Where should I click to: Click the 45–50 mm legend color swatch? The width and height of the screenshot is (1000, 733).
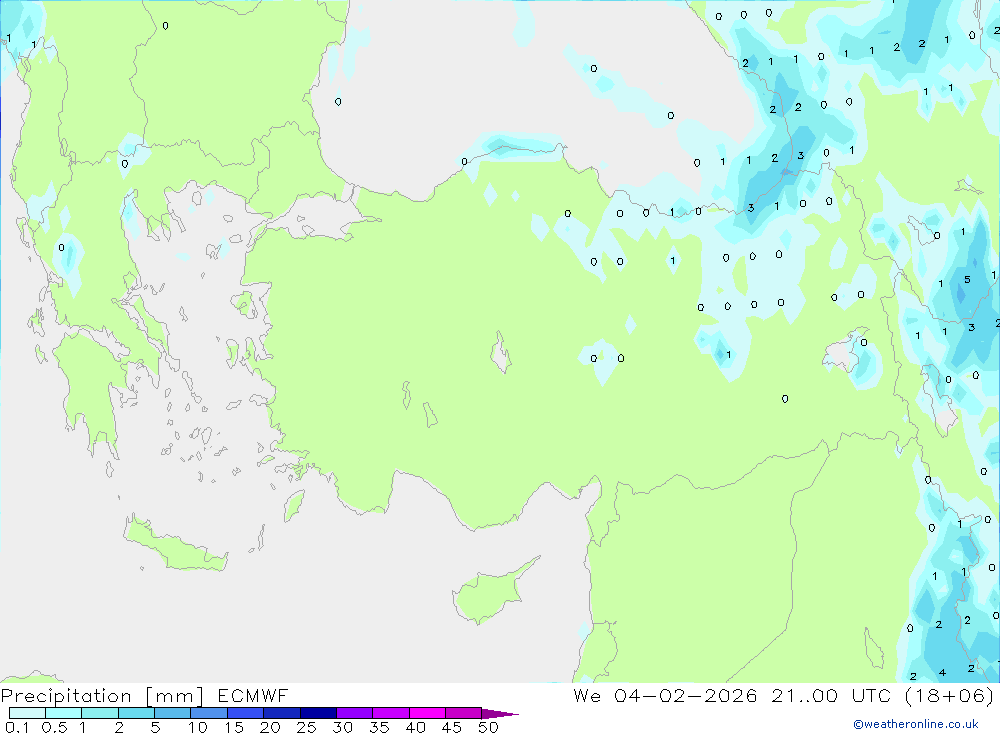pos(463,713)
